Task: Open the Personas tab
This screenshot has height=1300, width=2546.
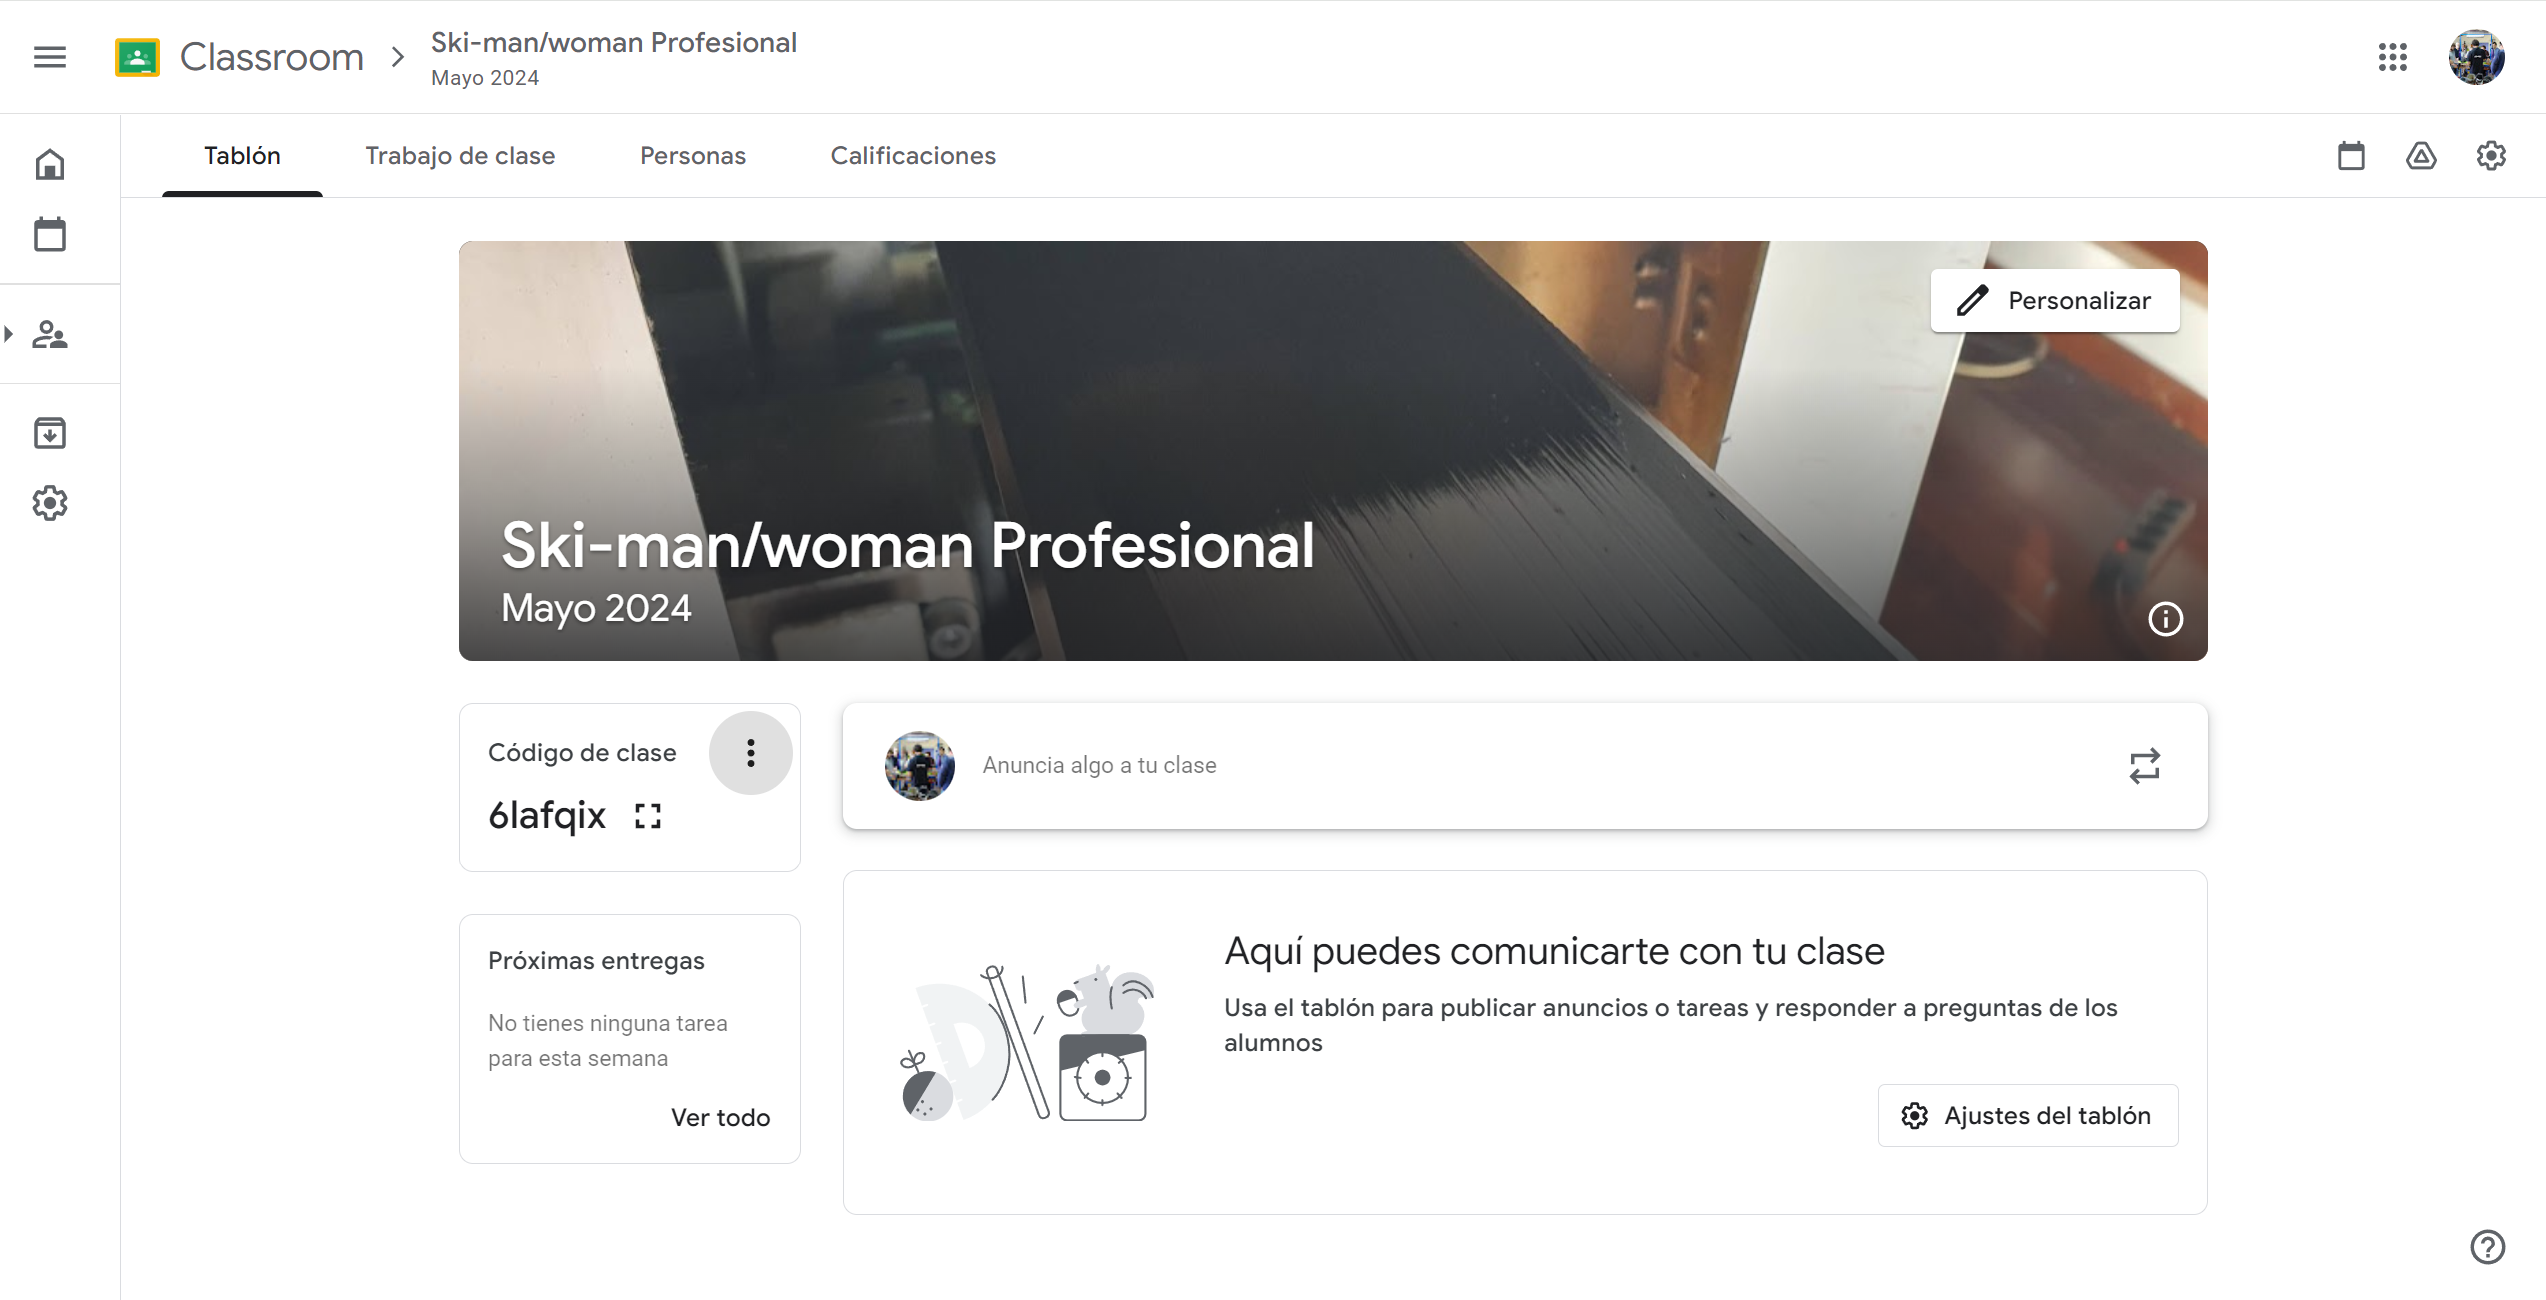Action: (x=693, y=156)
